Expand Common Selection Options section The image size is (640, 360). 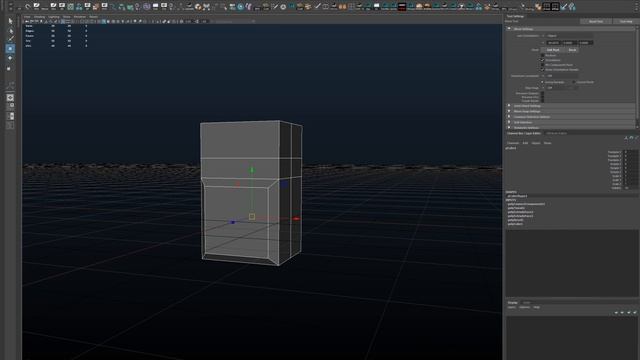pos(509,117)
